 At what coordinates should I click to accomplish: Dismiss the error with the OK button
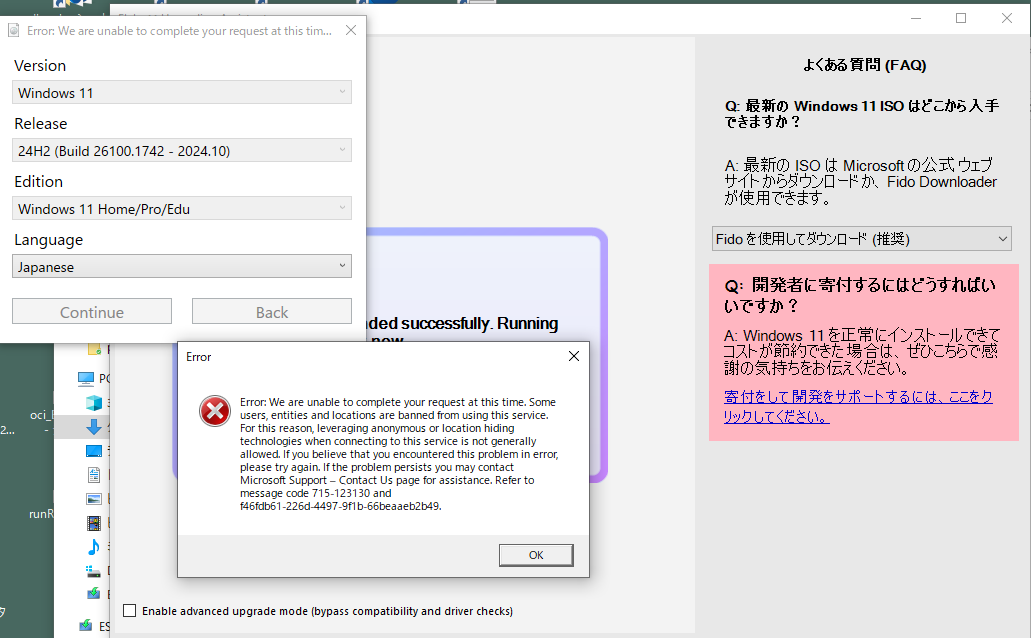536,555
